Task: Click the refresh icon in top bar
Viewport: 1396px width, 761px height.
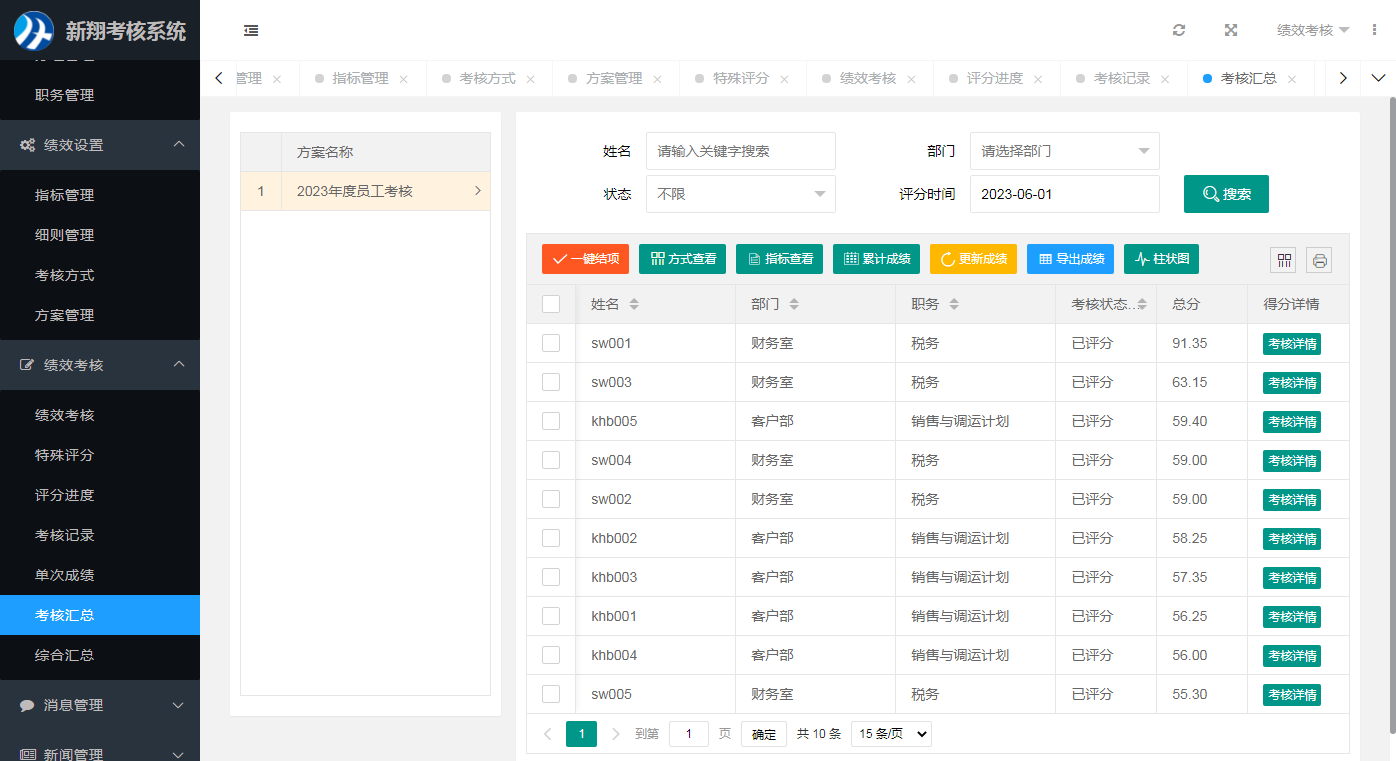Action: 1179,30
